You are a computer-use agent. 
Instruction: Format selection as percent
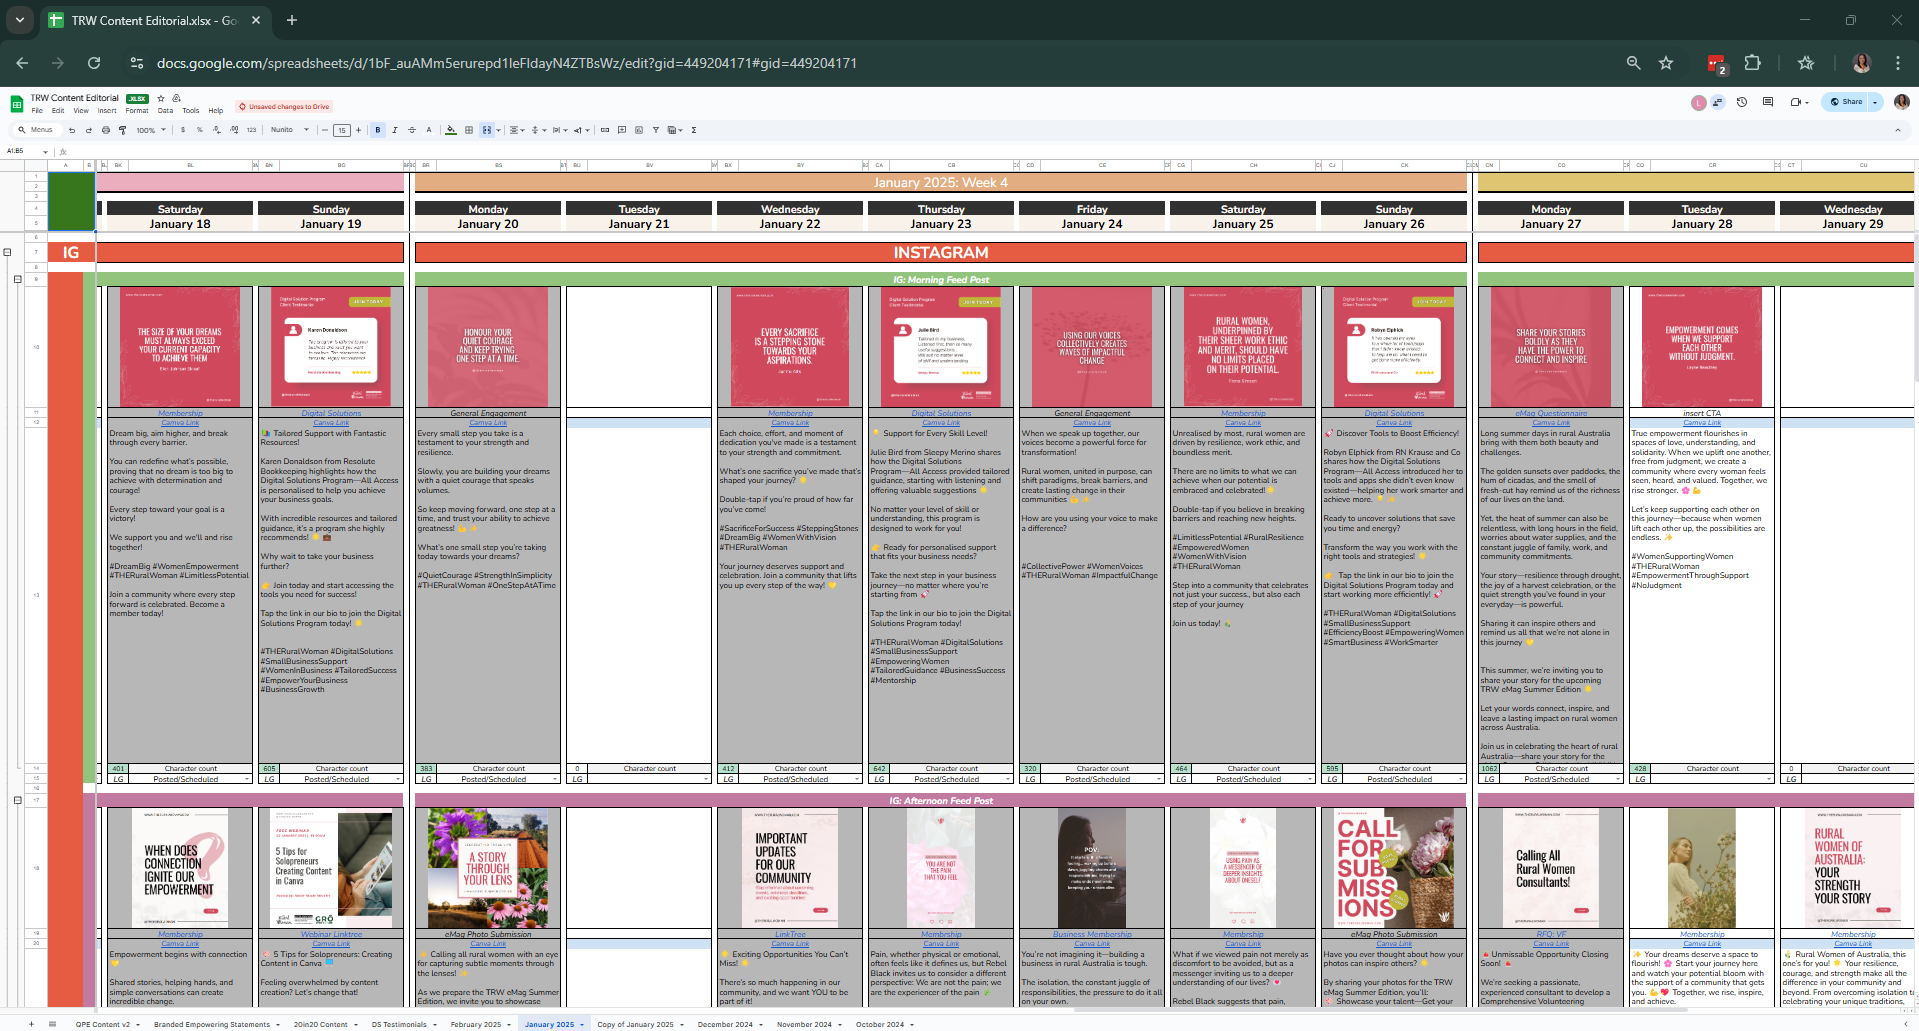click(x=200, y=130)
